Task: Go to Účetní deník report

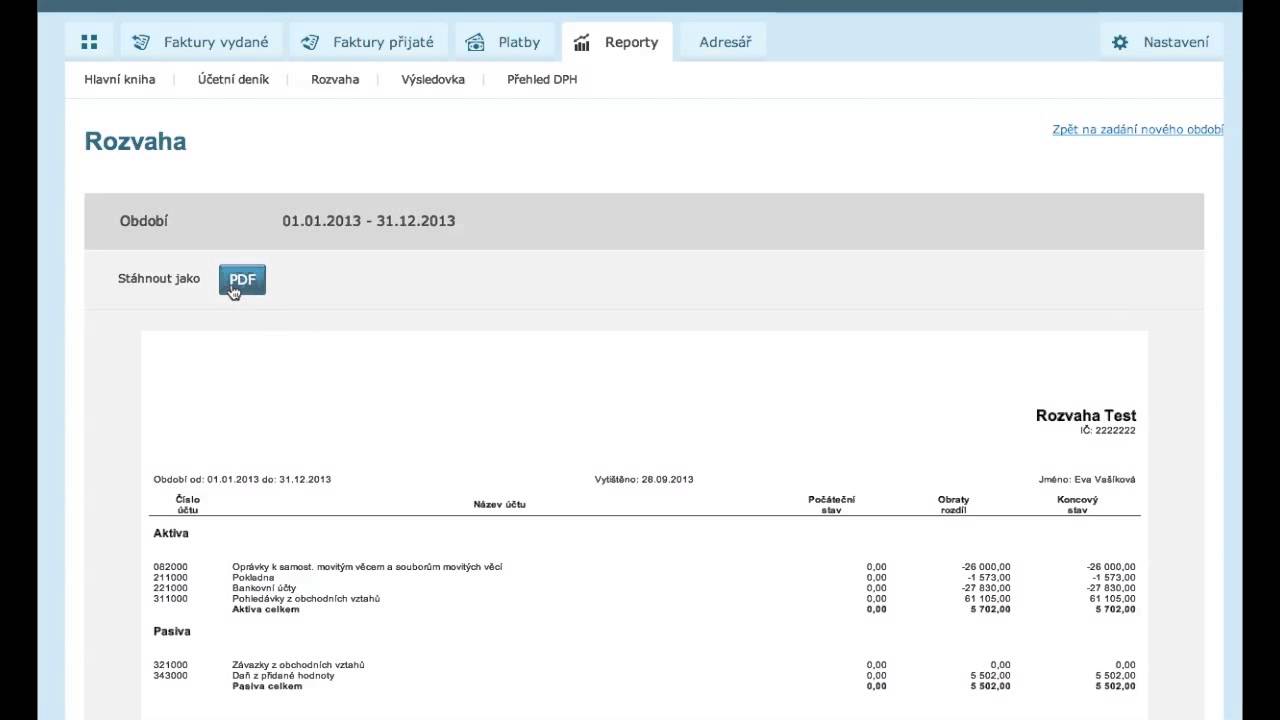Action: click(x=233, y=79)
